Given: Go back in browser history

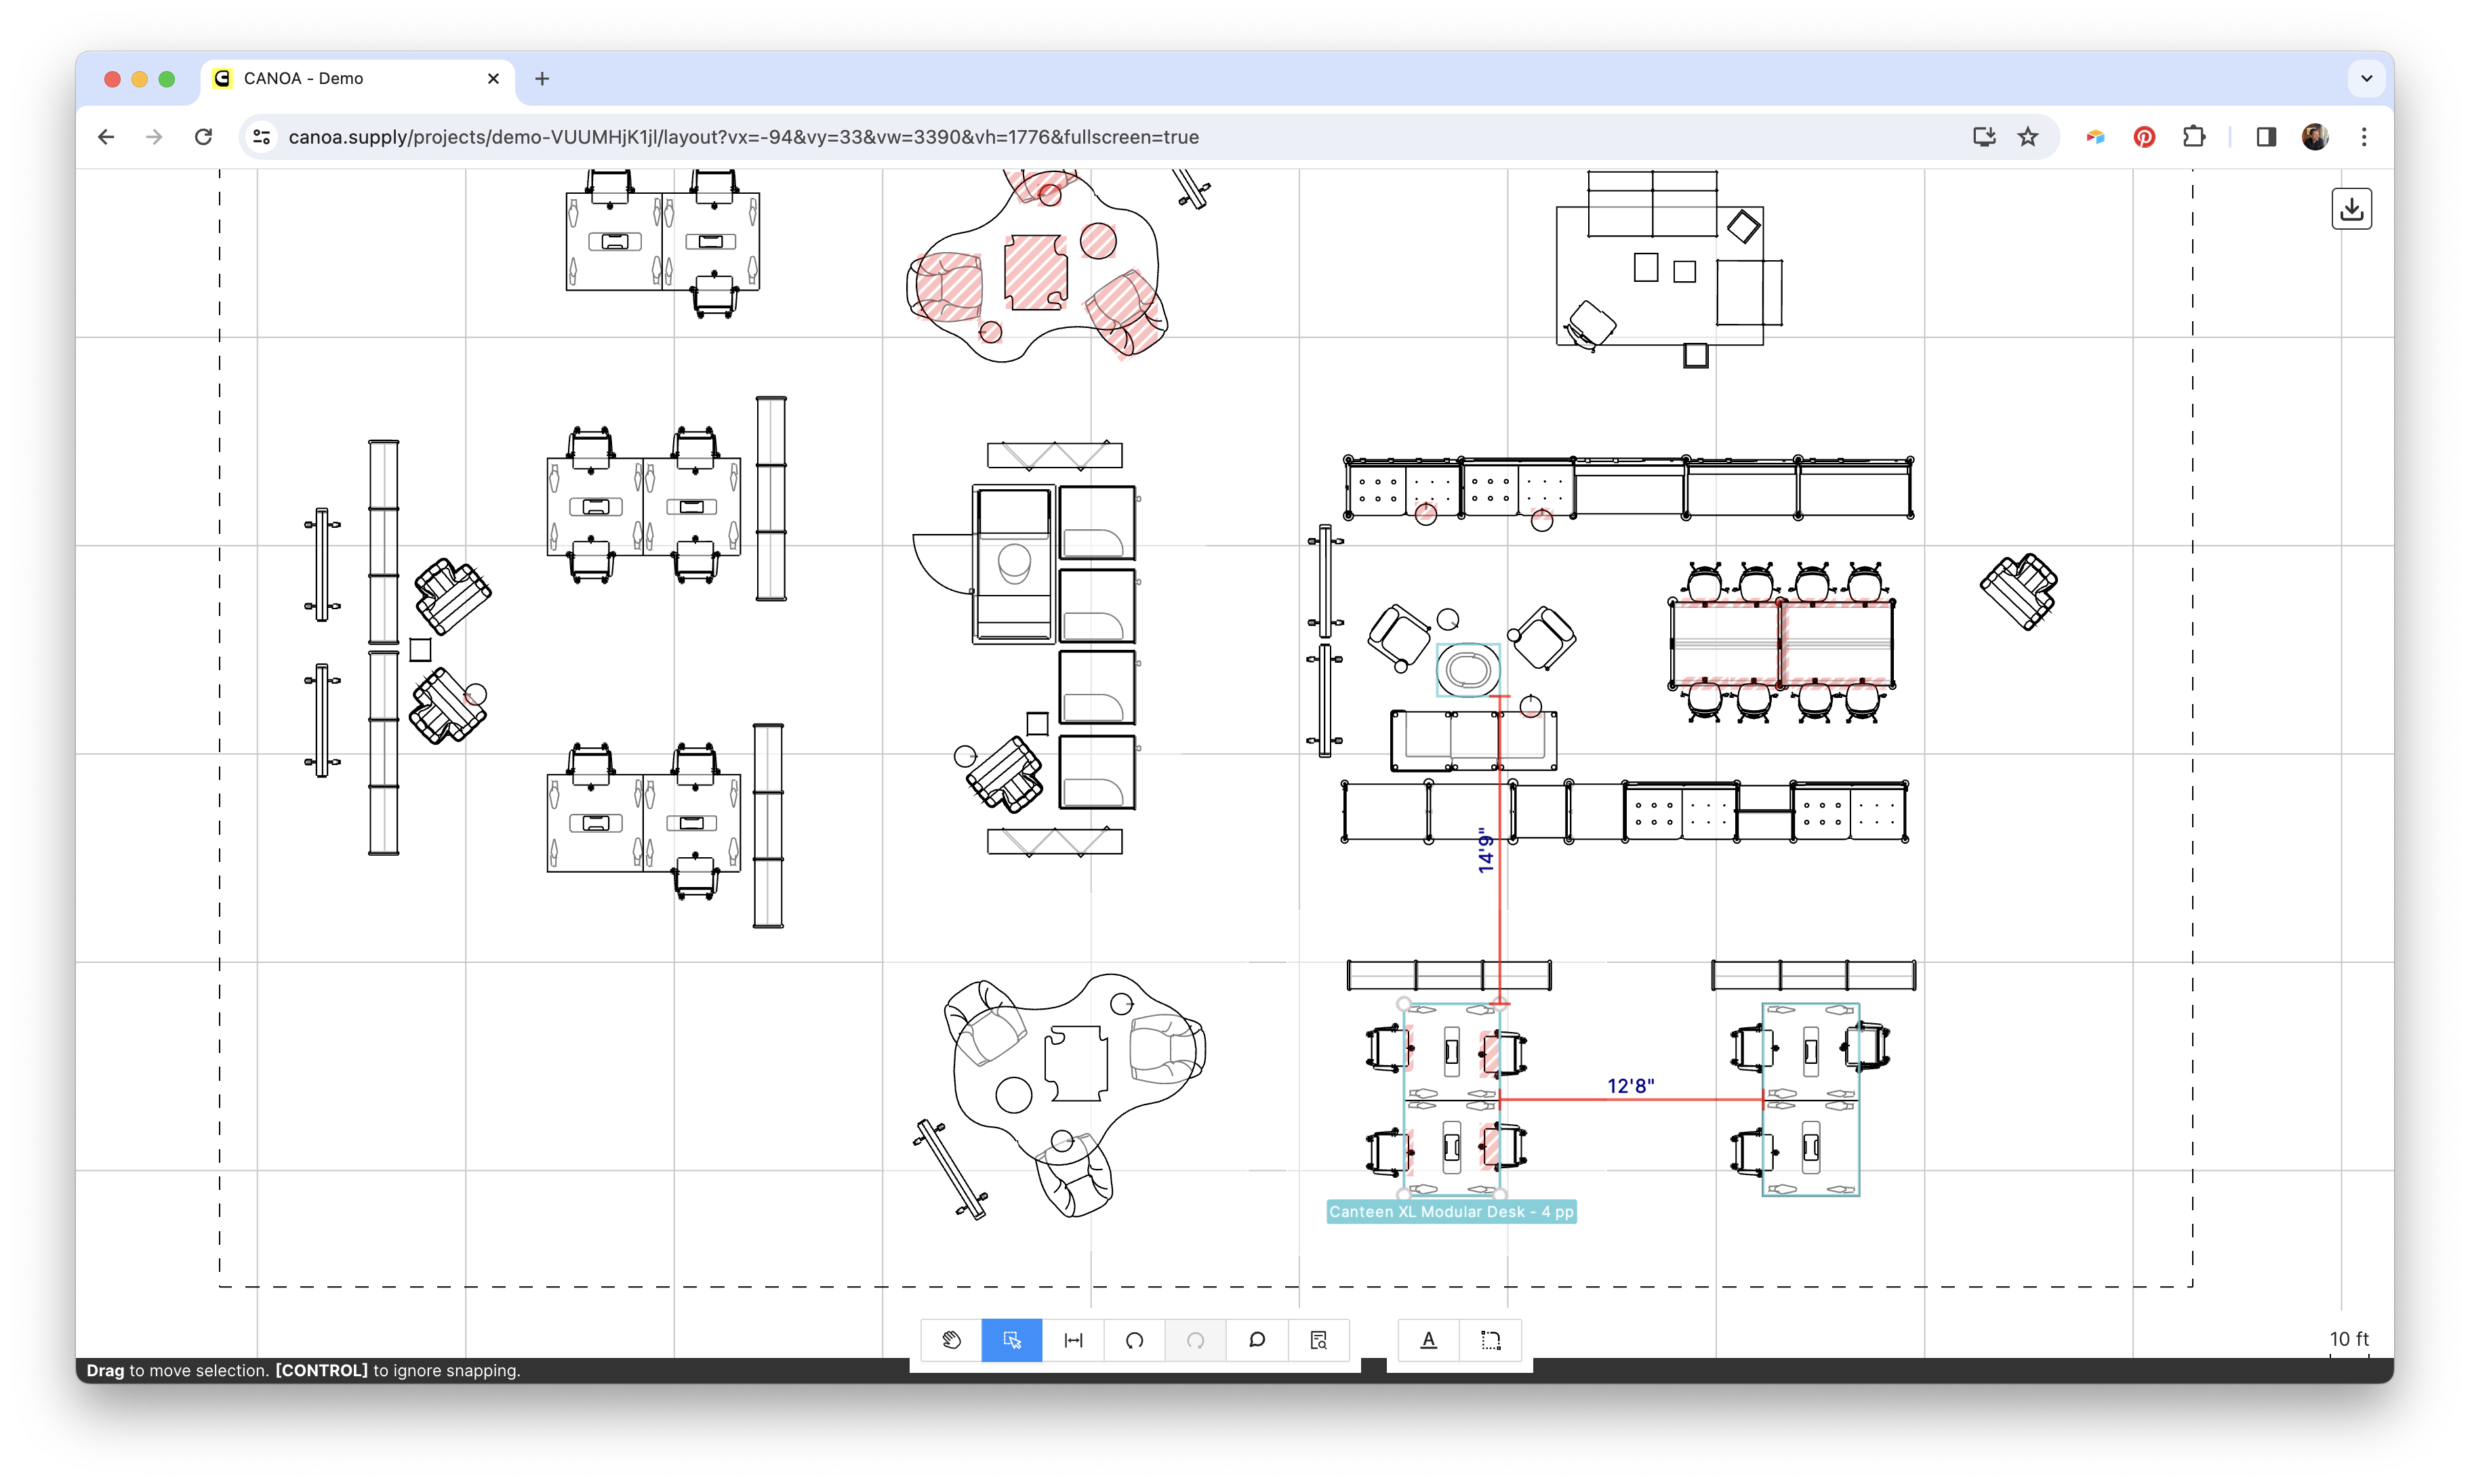Looking at the screenshot, I should pyautogui.click(x=106, y=137).
